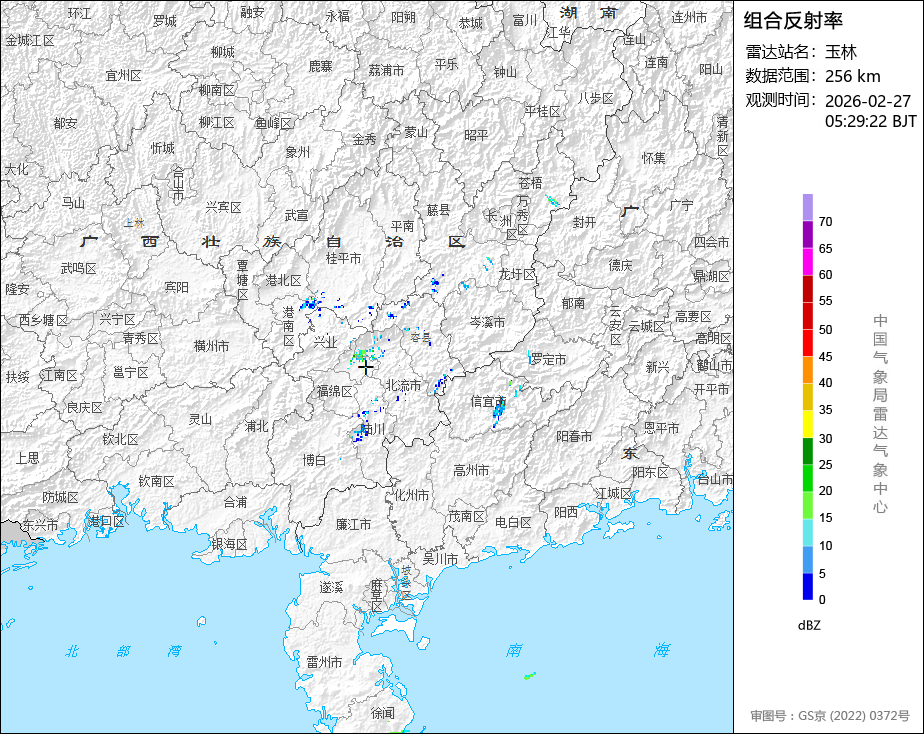Viewport: 924px width, 734px height.
Task: Click the 05:29:22 BJT timestamp
Action: click(870, 121)
